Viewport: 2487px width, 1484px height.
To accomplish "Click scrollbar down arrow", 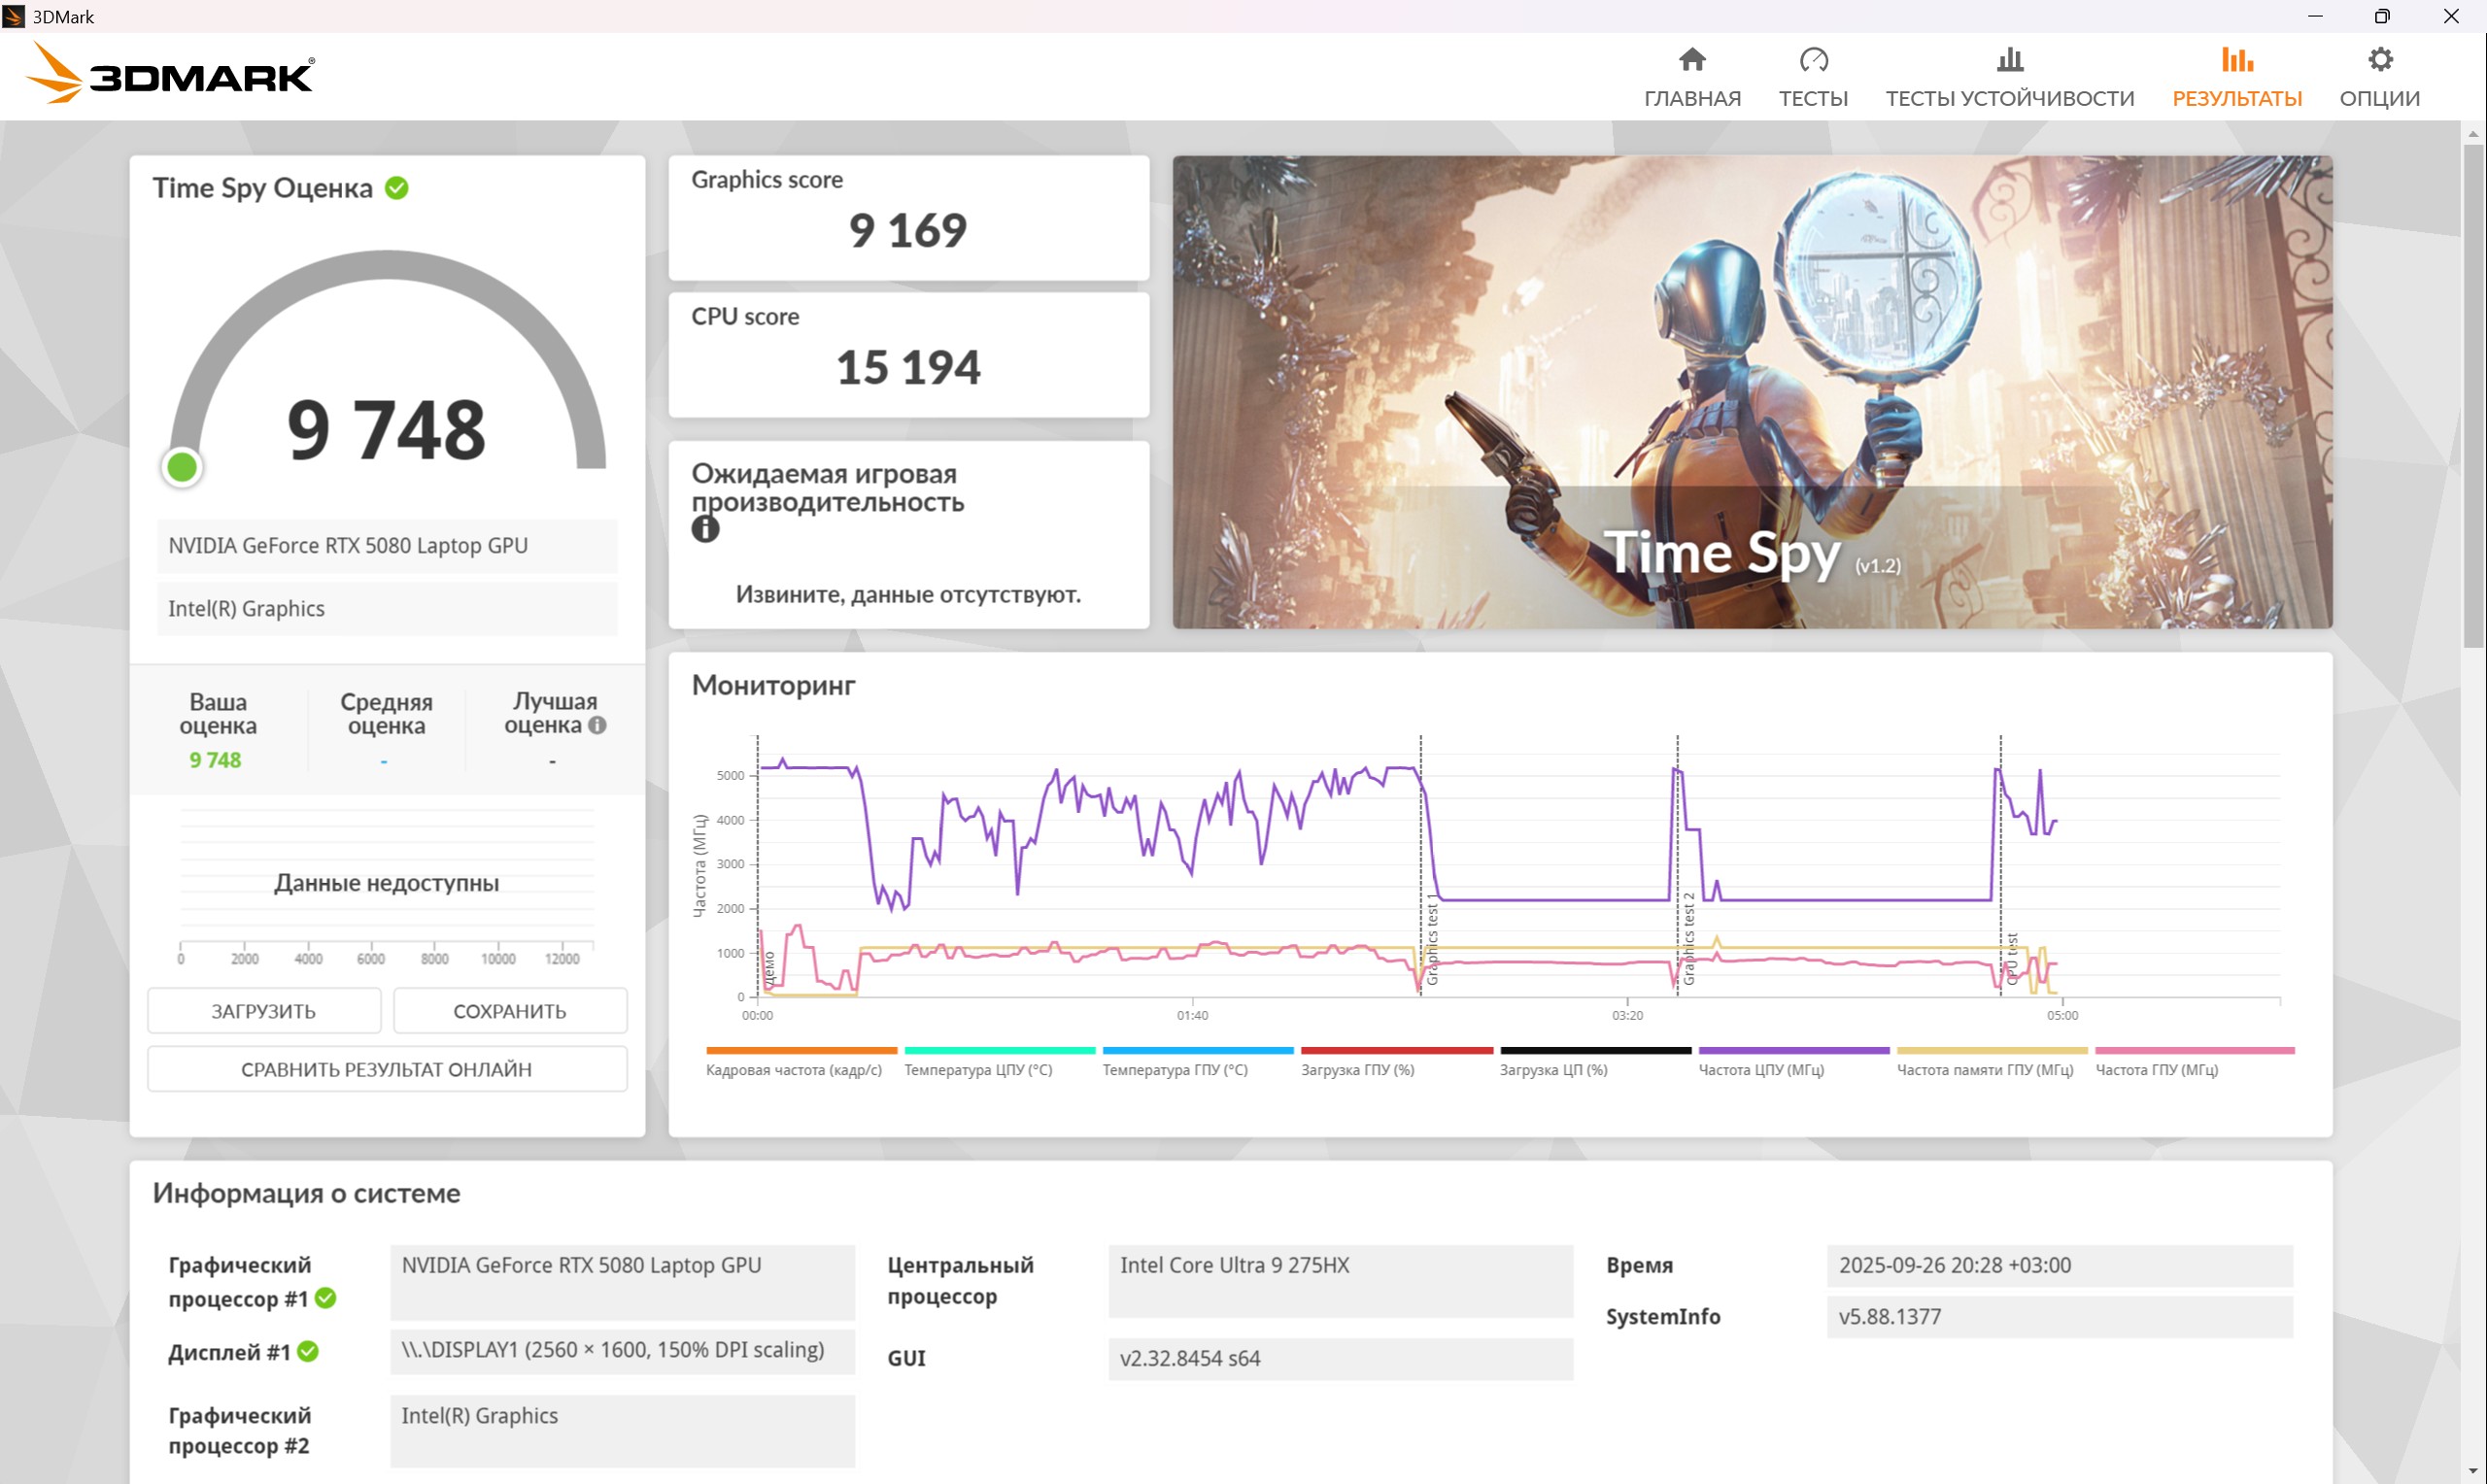I will click(x=2474, y=1472).
